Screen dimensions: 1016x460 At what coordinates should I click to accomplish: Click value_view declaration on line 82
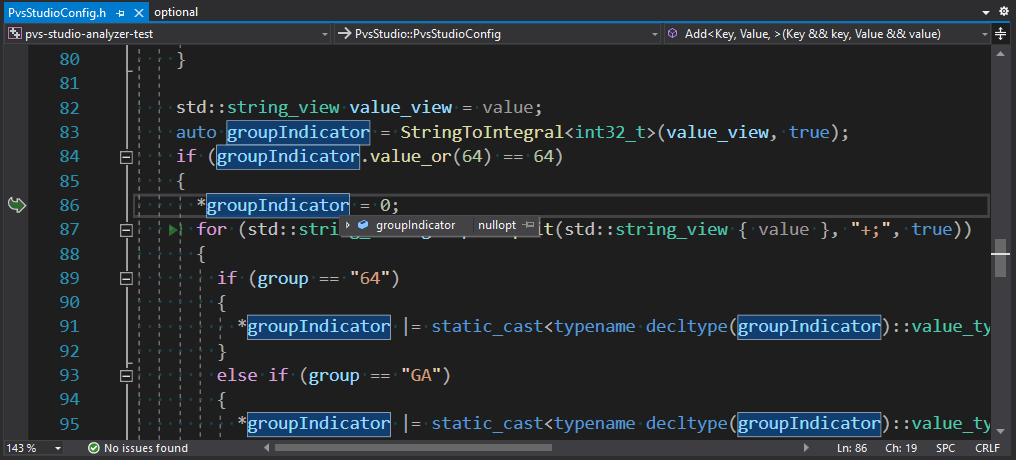pos(400,108)
